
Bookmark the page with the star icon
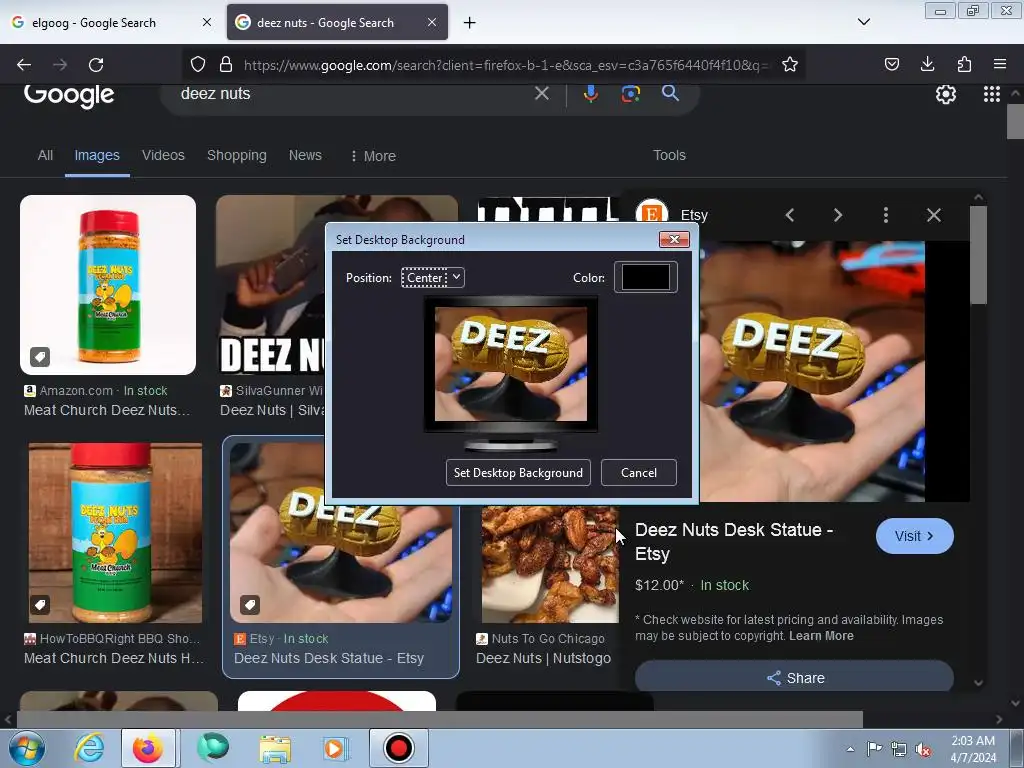tap(790, 64)
